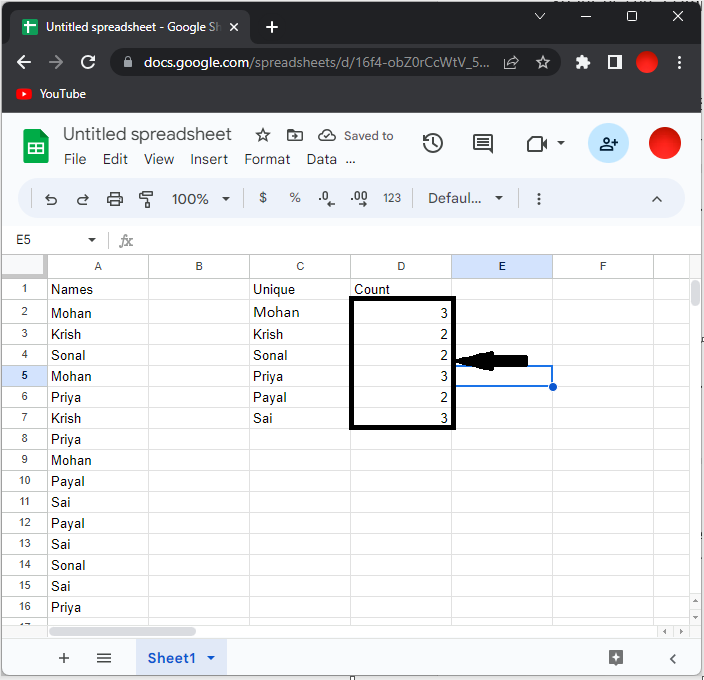Open Chrome three-dot menu

click(x=679, y=62)
